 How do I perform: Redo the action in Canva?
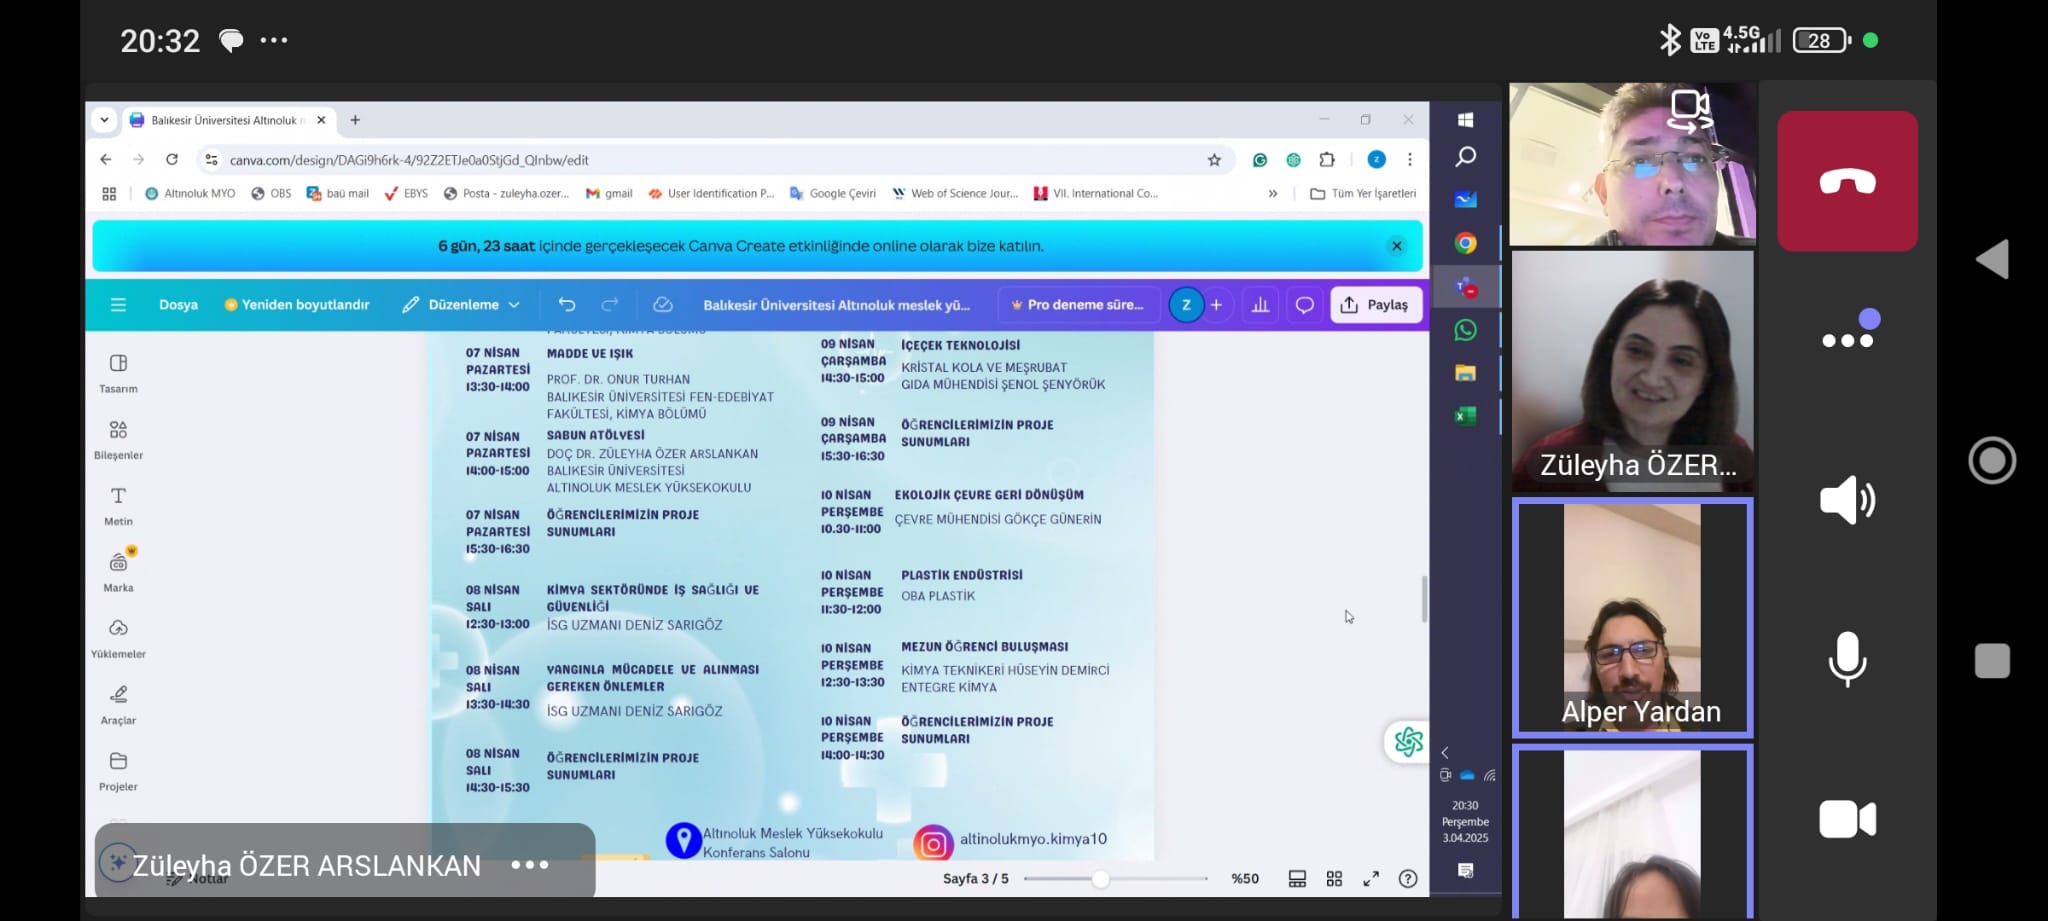pos(610,305)
